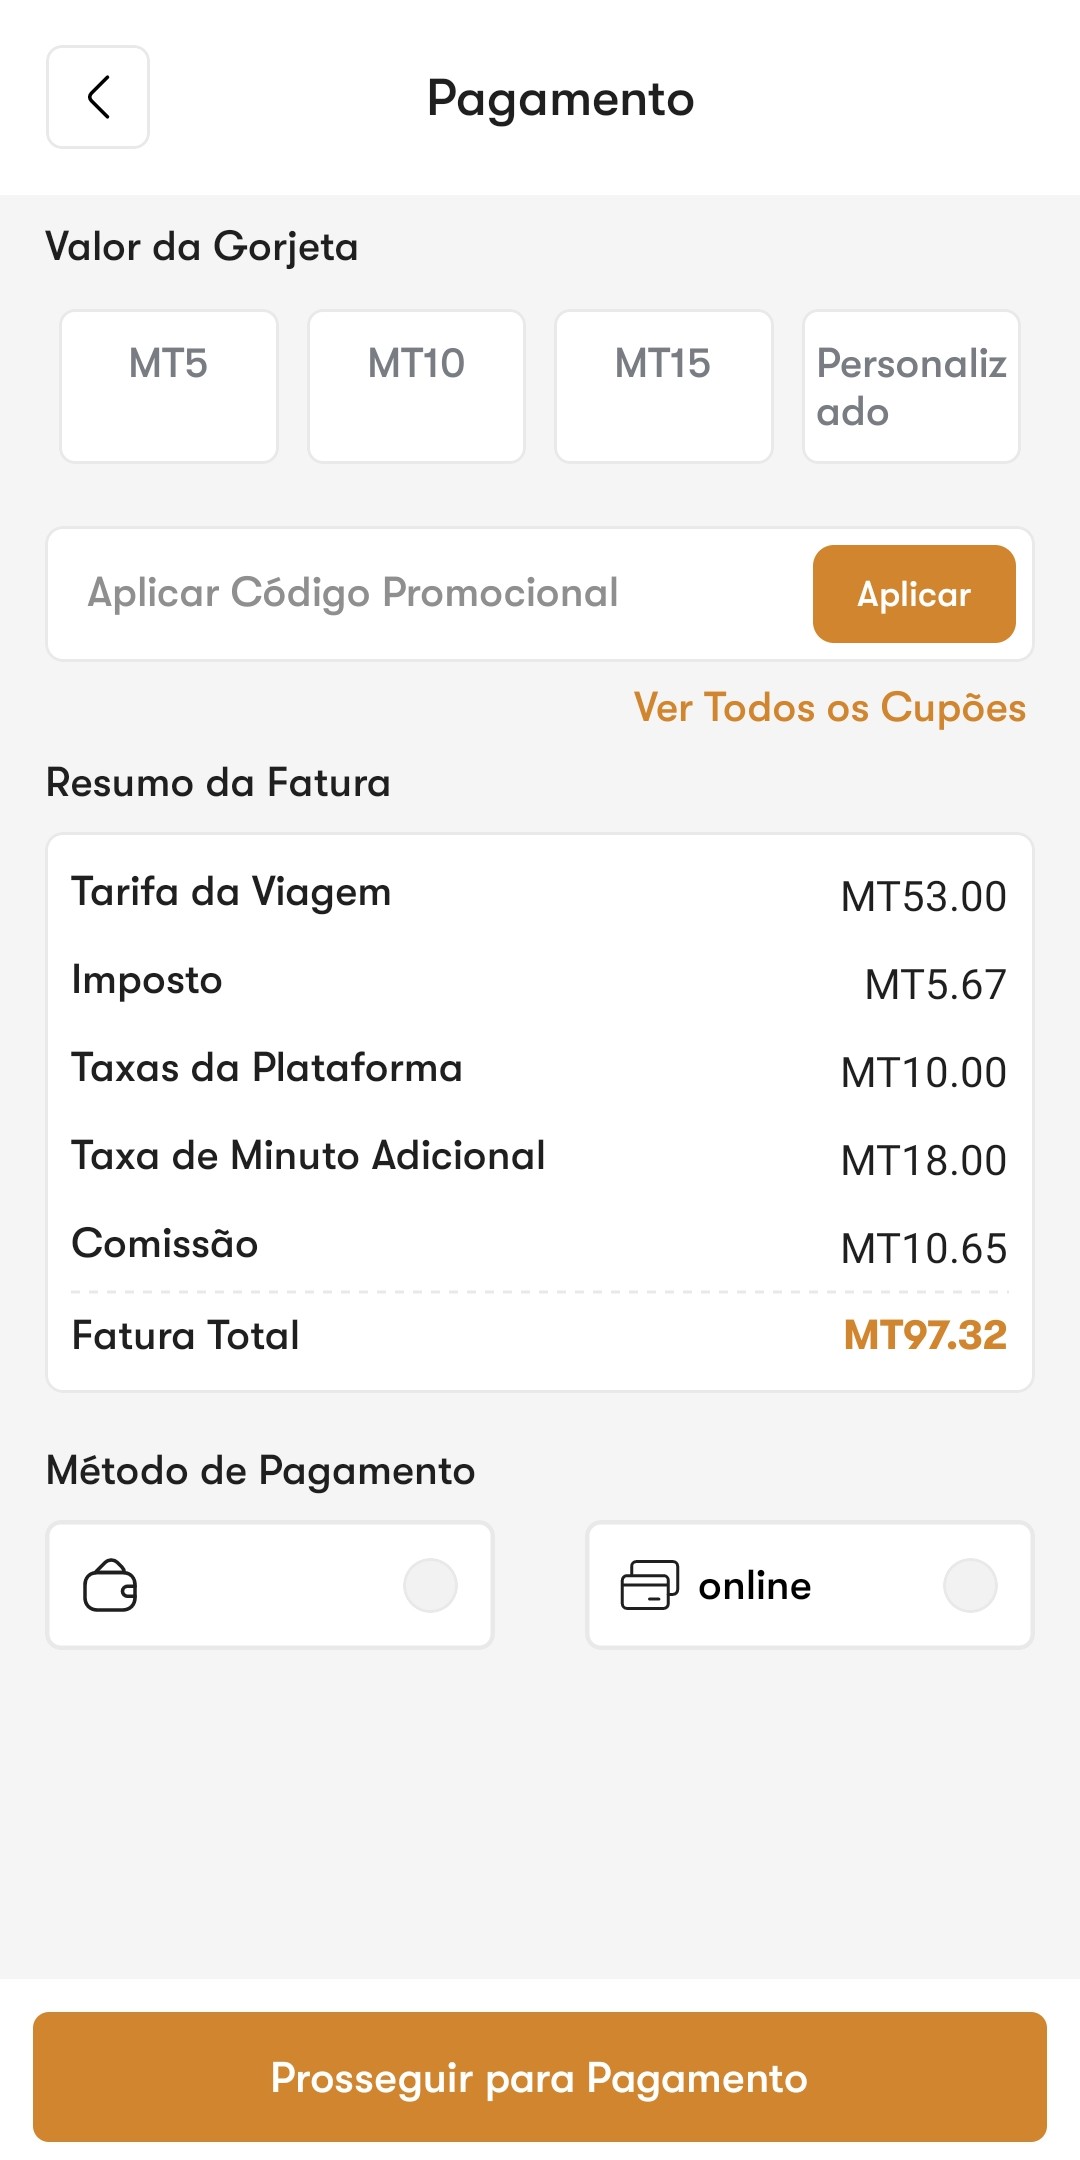Tap the Imposto row label
The height and width of the screenshot is (2160, 1080).
147,980
